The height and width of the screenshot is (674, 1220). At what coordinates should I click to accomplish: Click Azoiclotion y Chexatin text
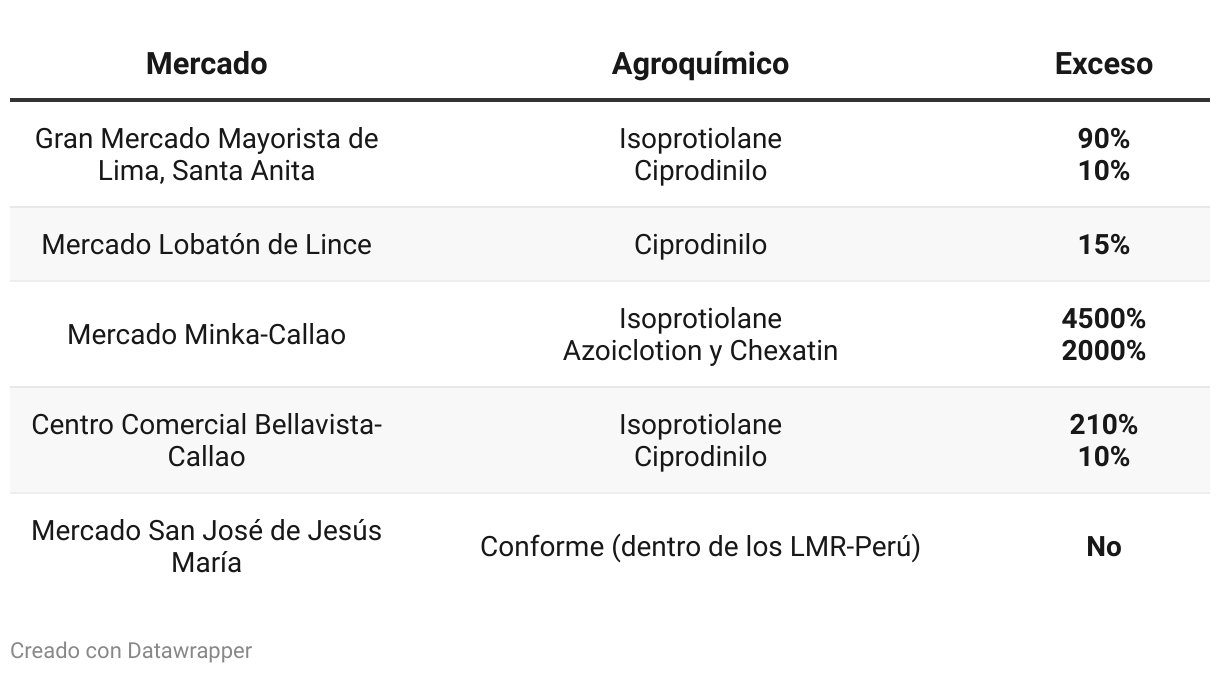[700, 351]
